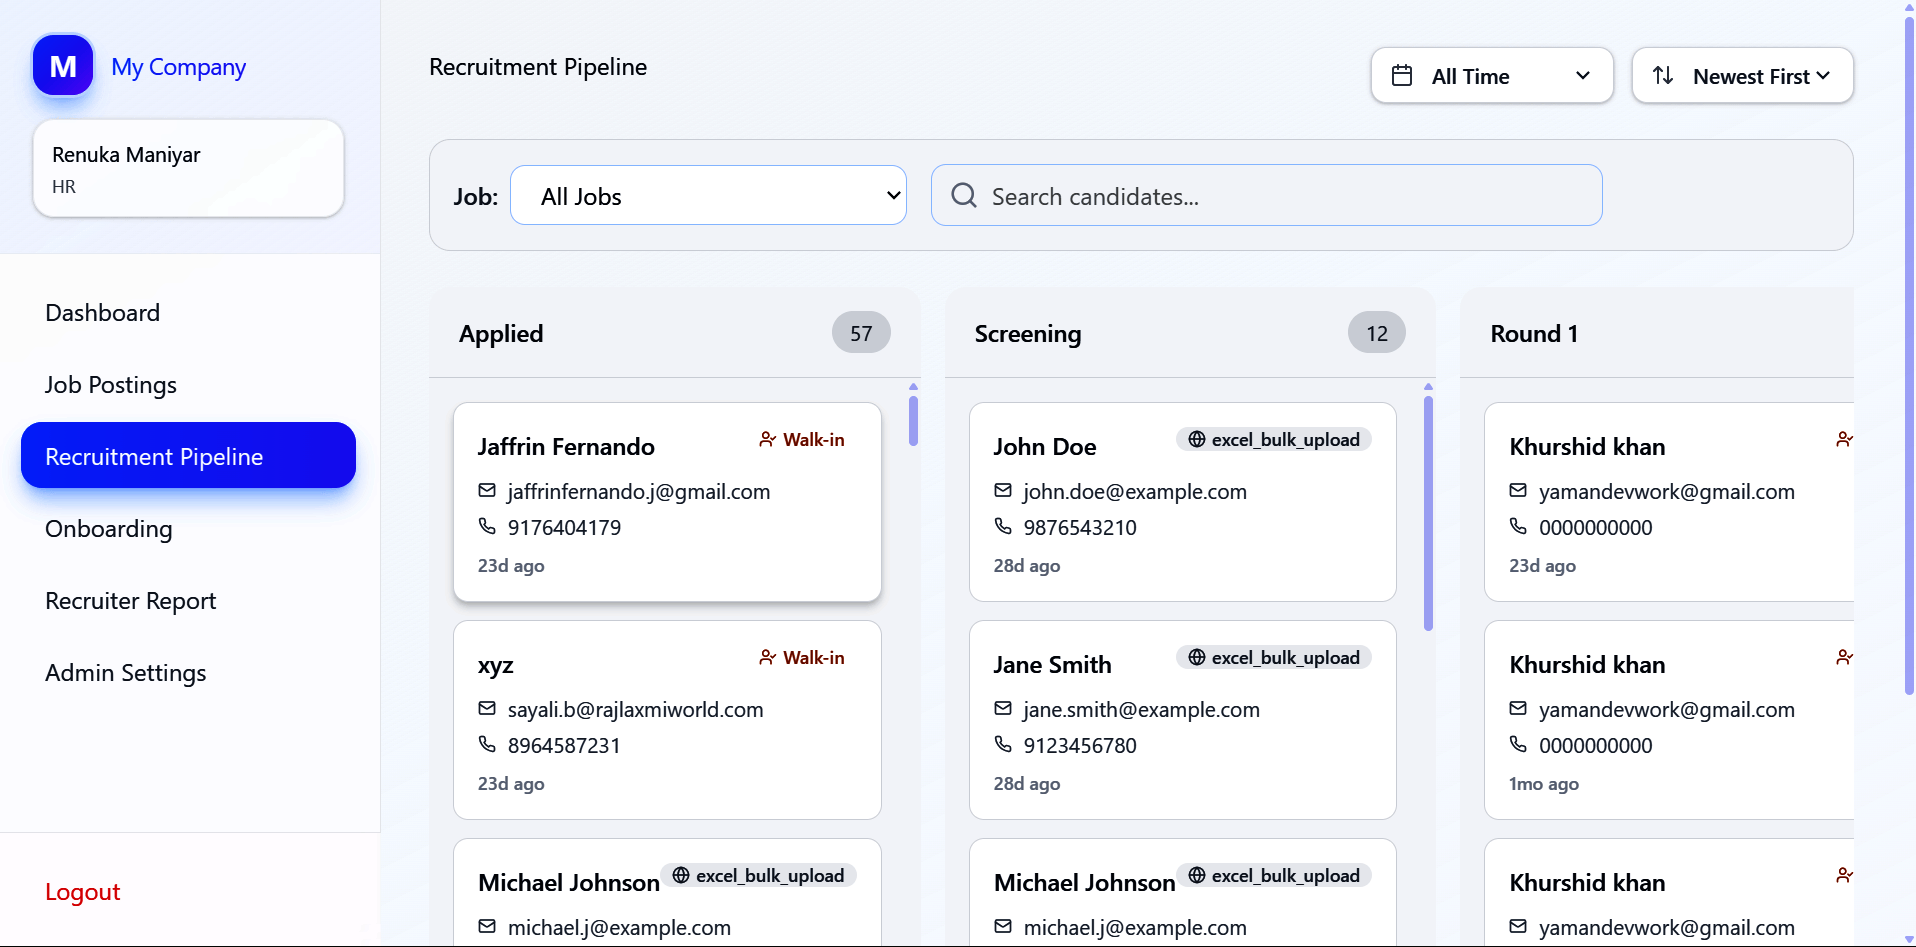Viewport: 1916px width, 947px height.
Task: Click the globe icon on Screening Michael Johnson card
Action: [1196, 875]
